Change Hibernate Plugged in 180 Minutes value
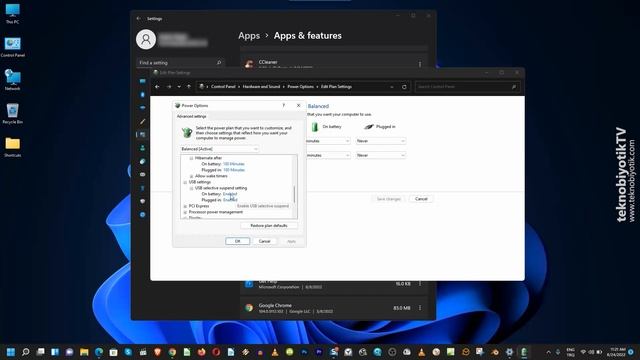 point(234,170)
